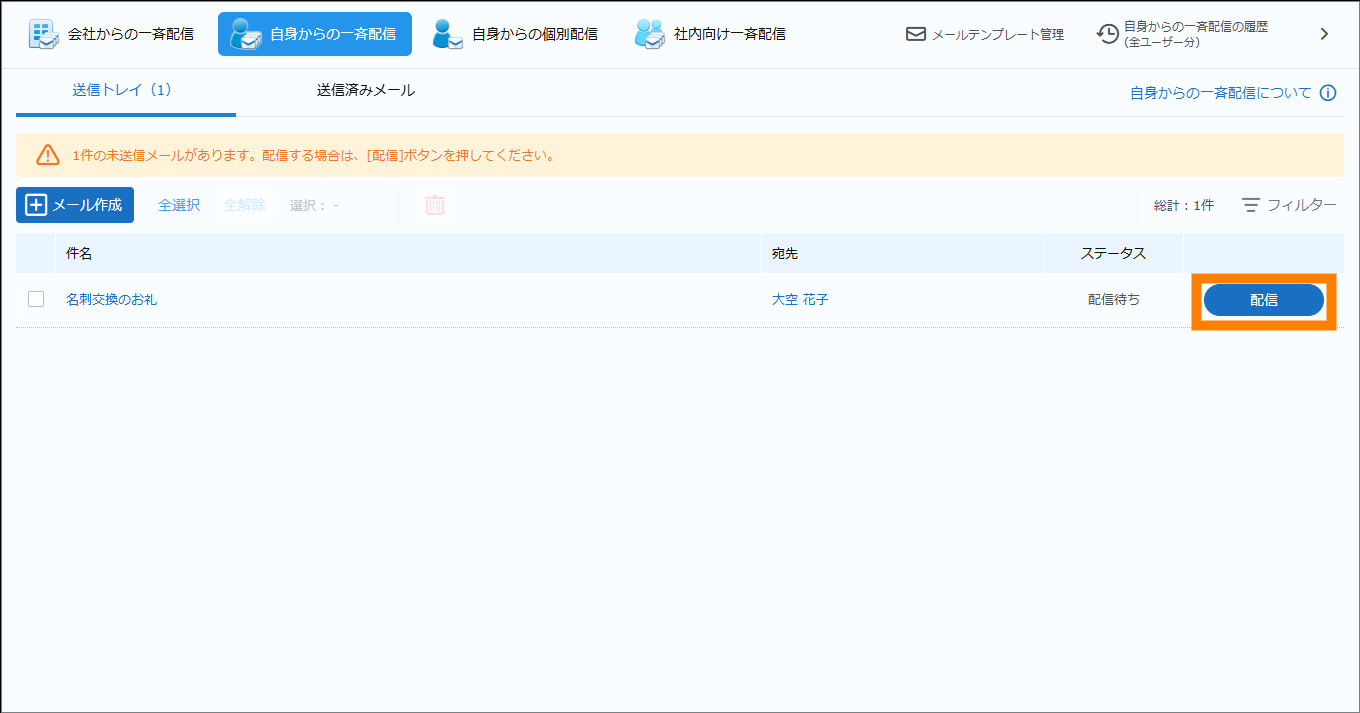This screenshot has height=713, width=1360.
Task: Expand more menu items with right chevron
Action: pyautogui.click(x=1324, y=34)
